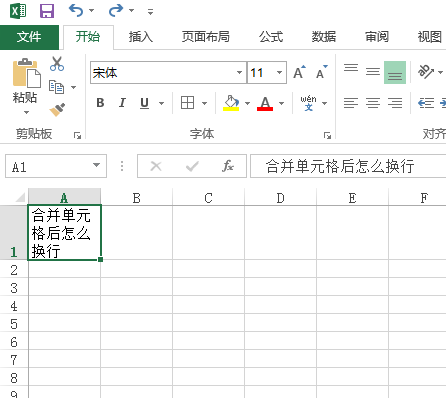Open the fill color palette dropdown
The width and height of the screenshot is (446, 398).
click(x=247, y=103)
